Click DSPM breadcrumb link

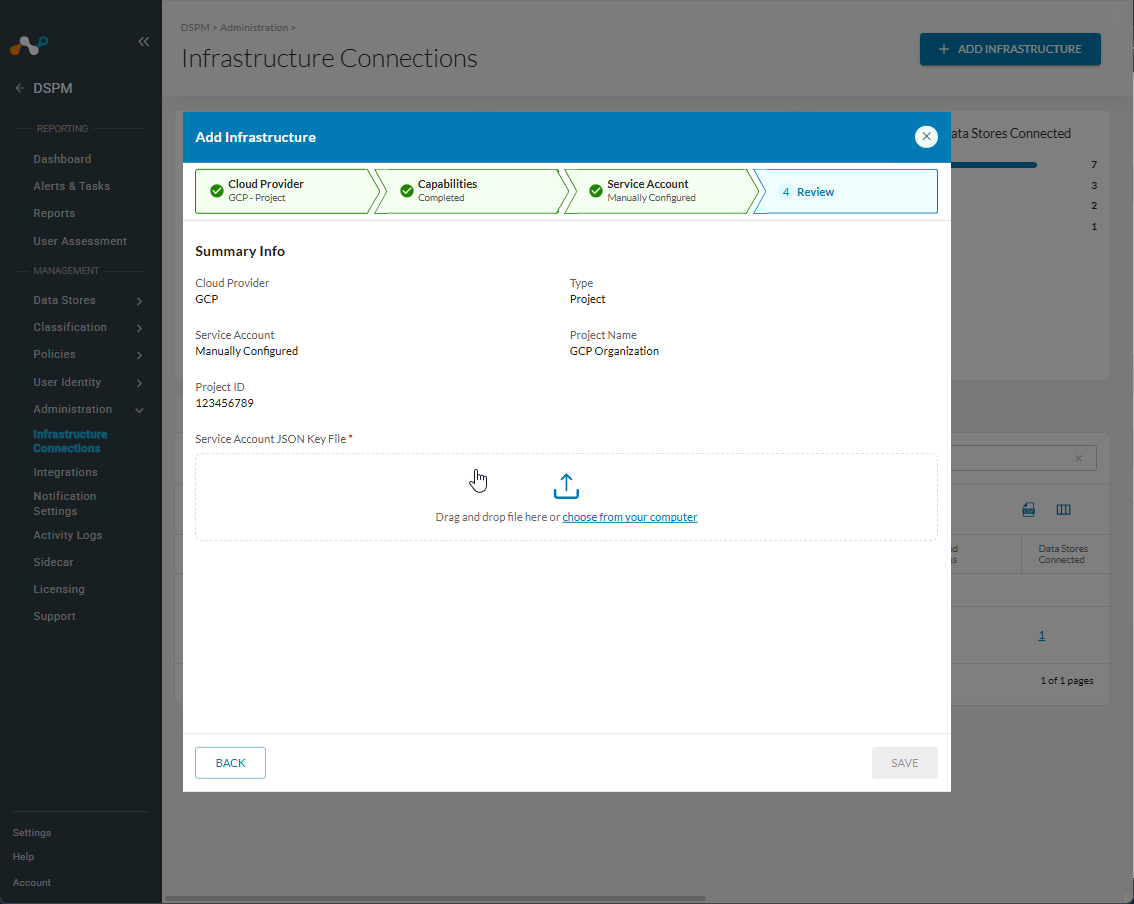pos(195,27)
